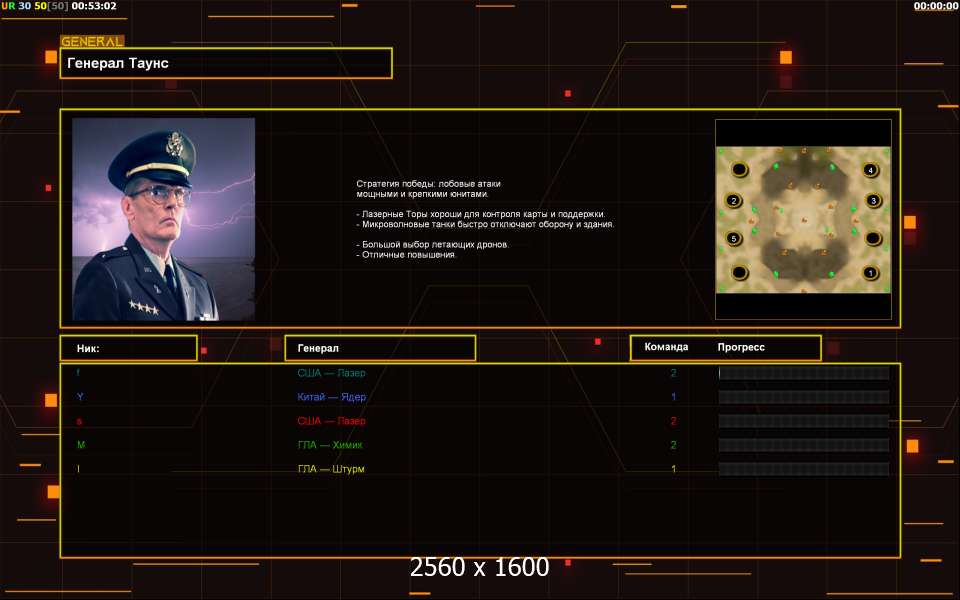The height and width of the screenshot is (600, 960).
Task: Click the yellow nickname 'I'
Action: 78,469
